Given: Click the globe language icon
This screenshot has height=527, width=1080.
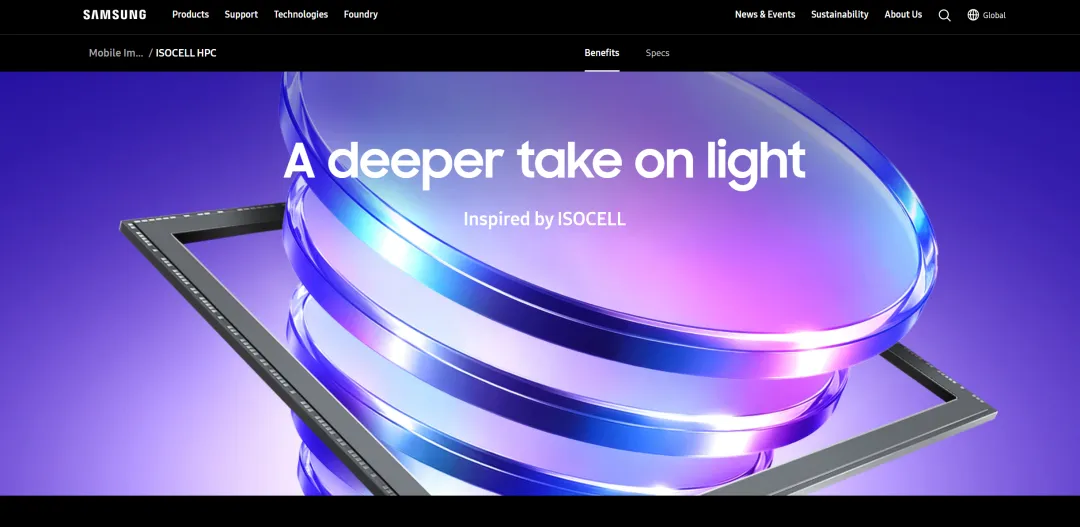Looking at the screenshot, I should (x=973, y=14).
